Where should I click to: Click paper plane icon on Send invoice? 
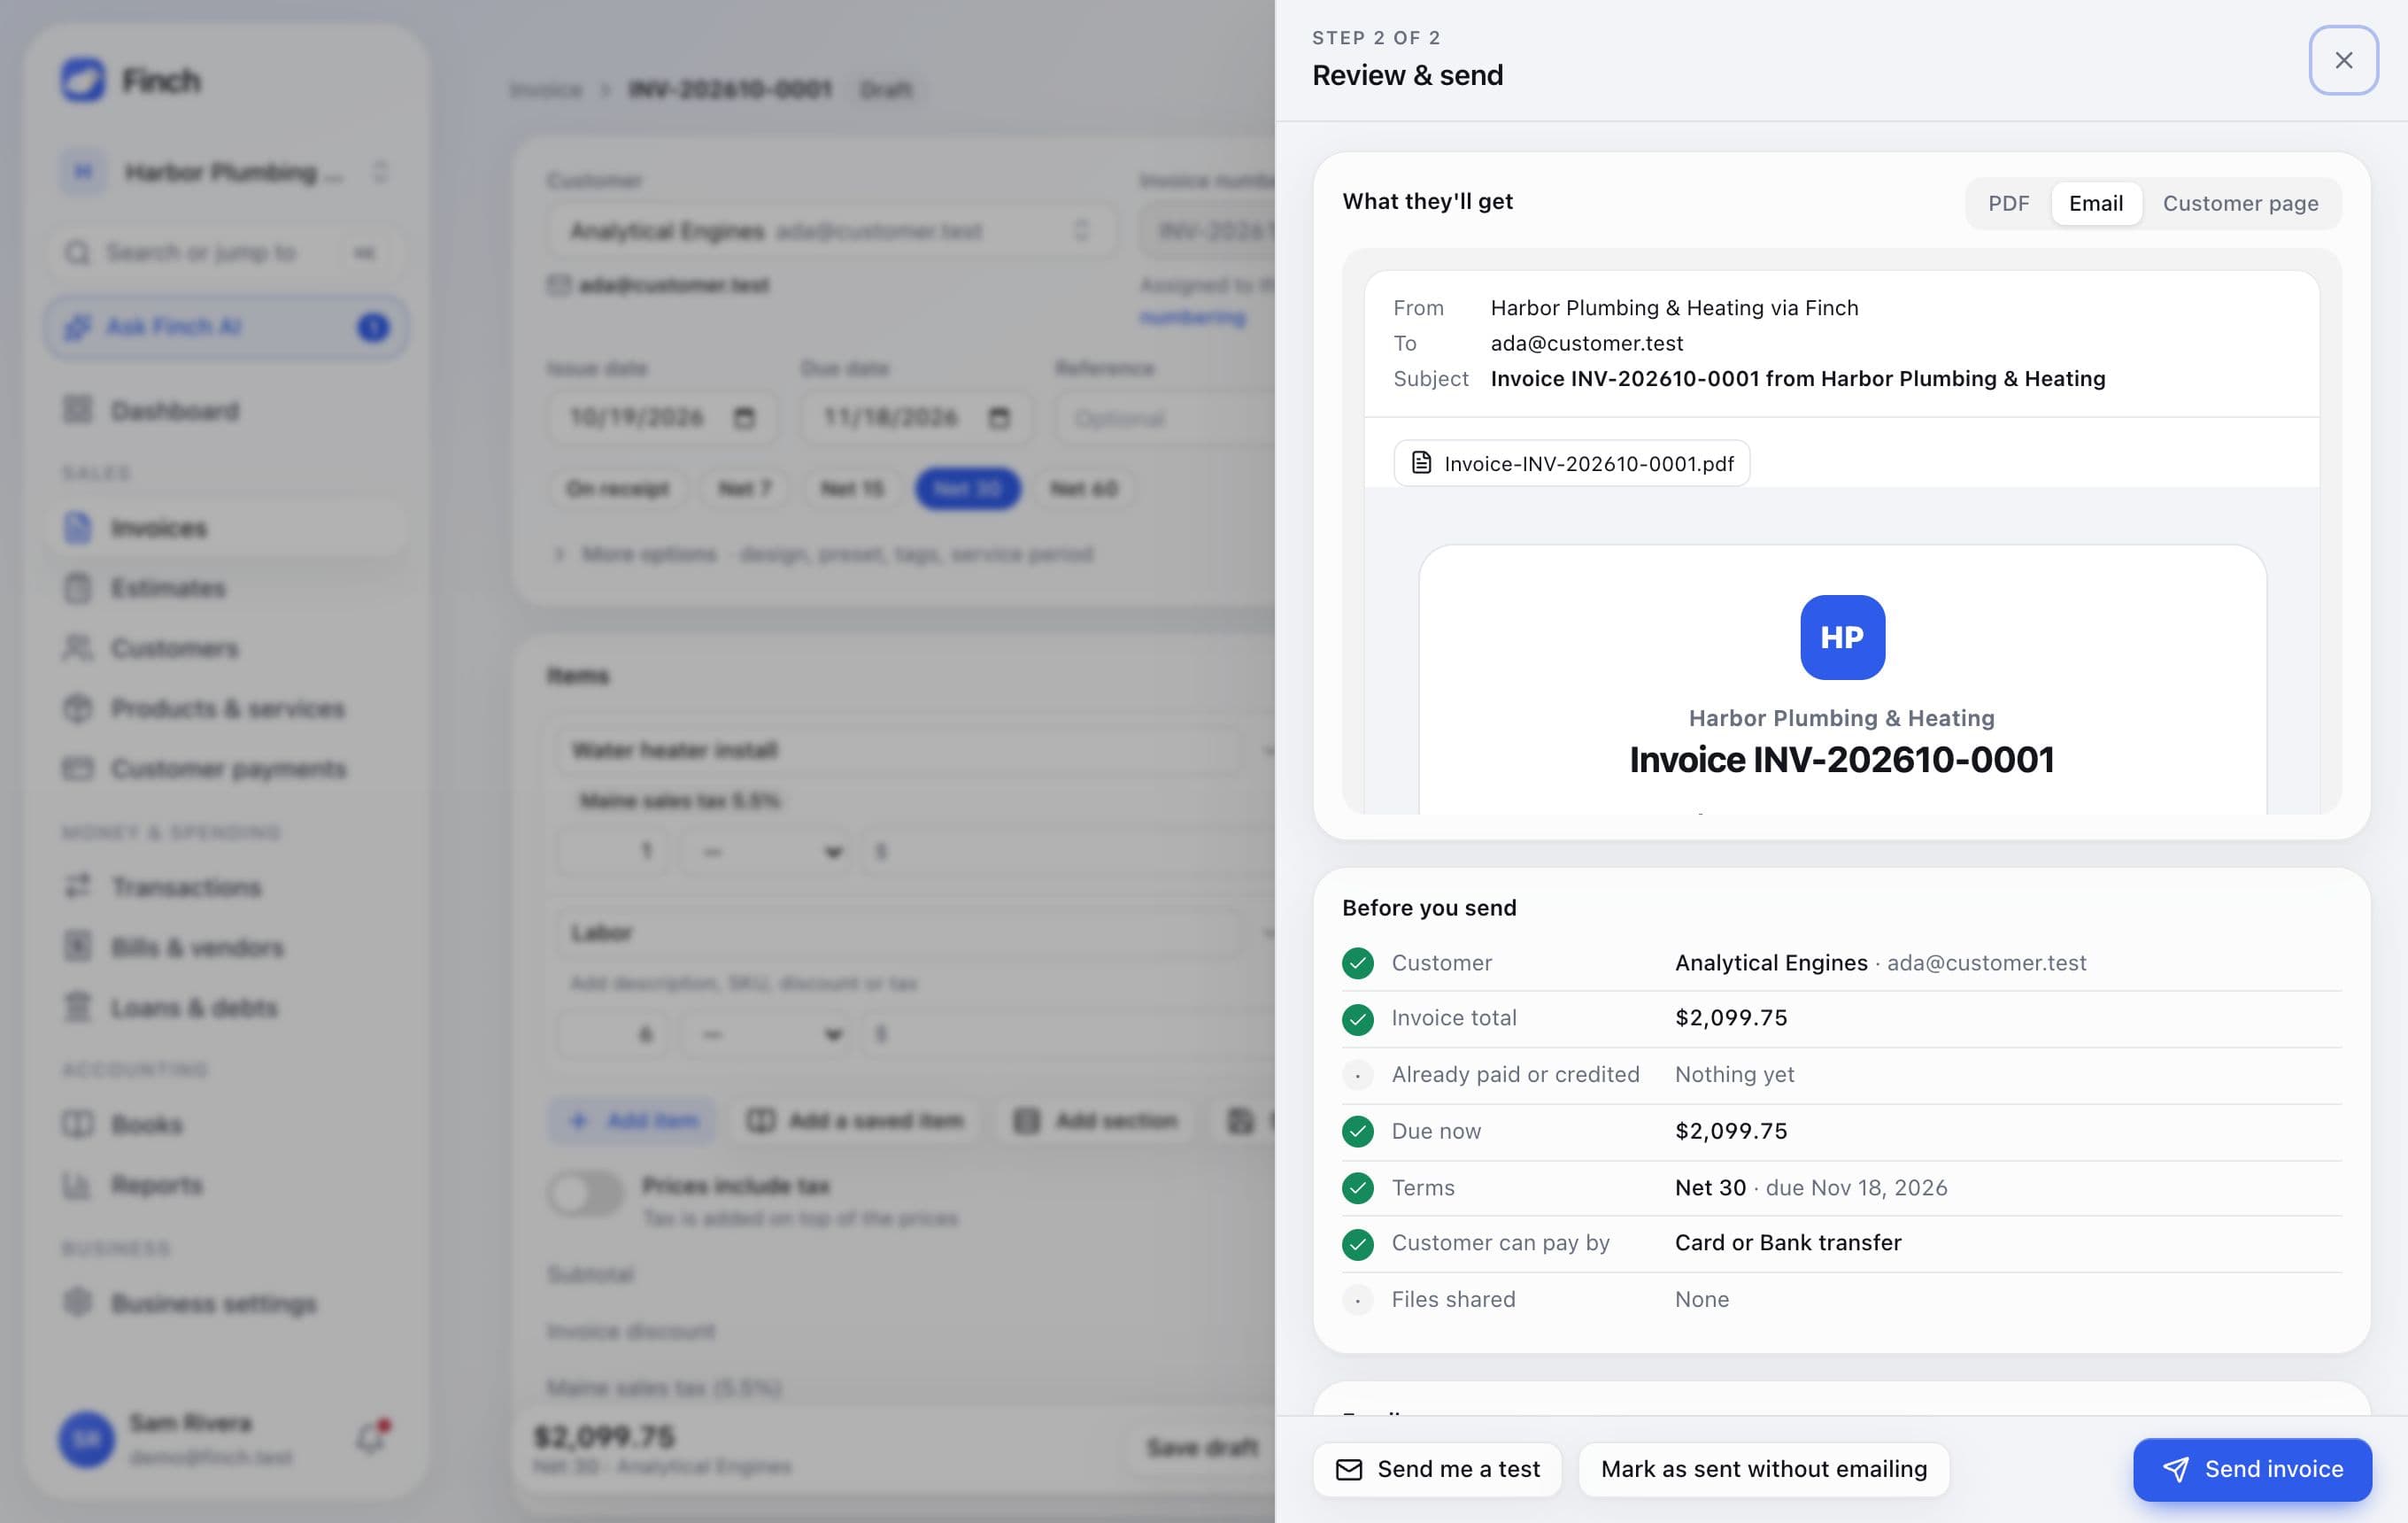coord(2175,1469)
